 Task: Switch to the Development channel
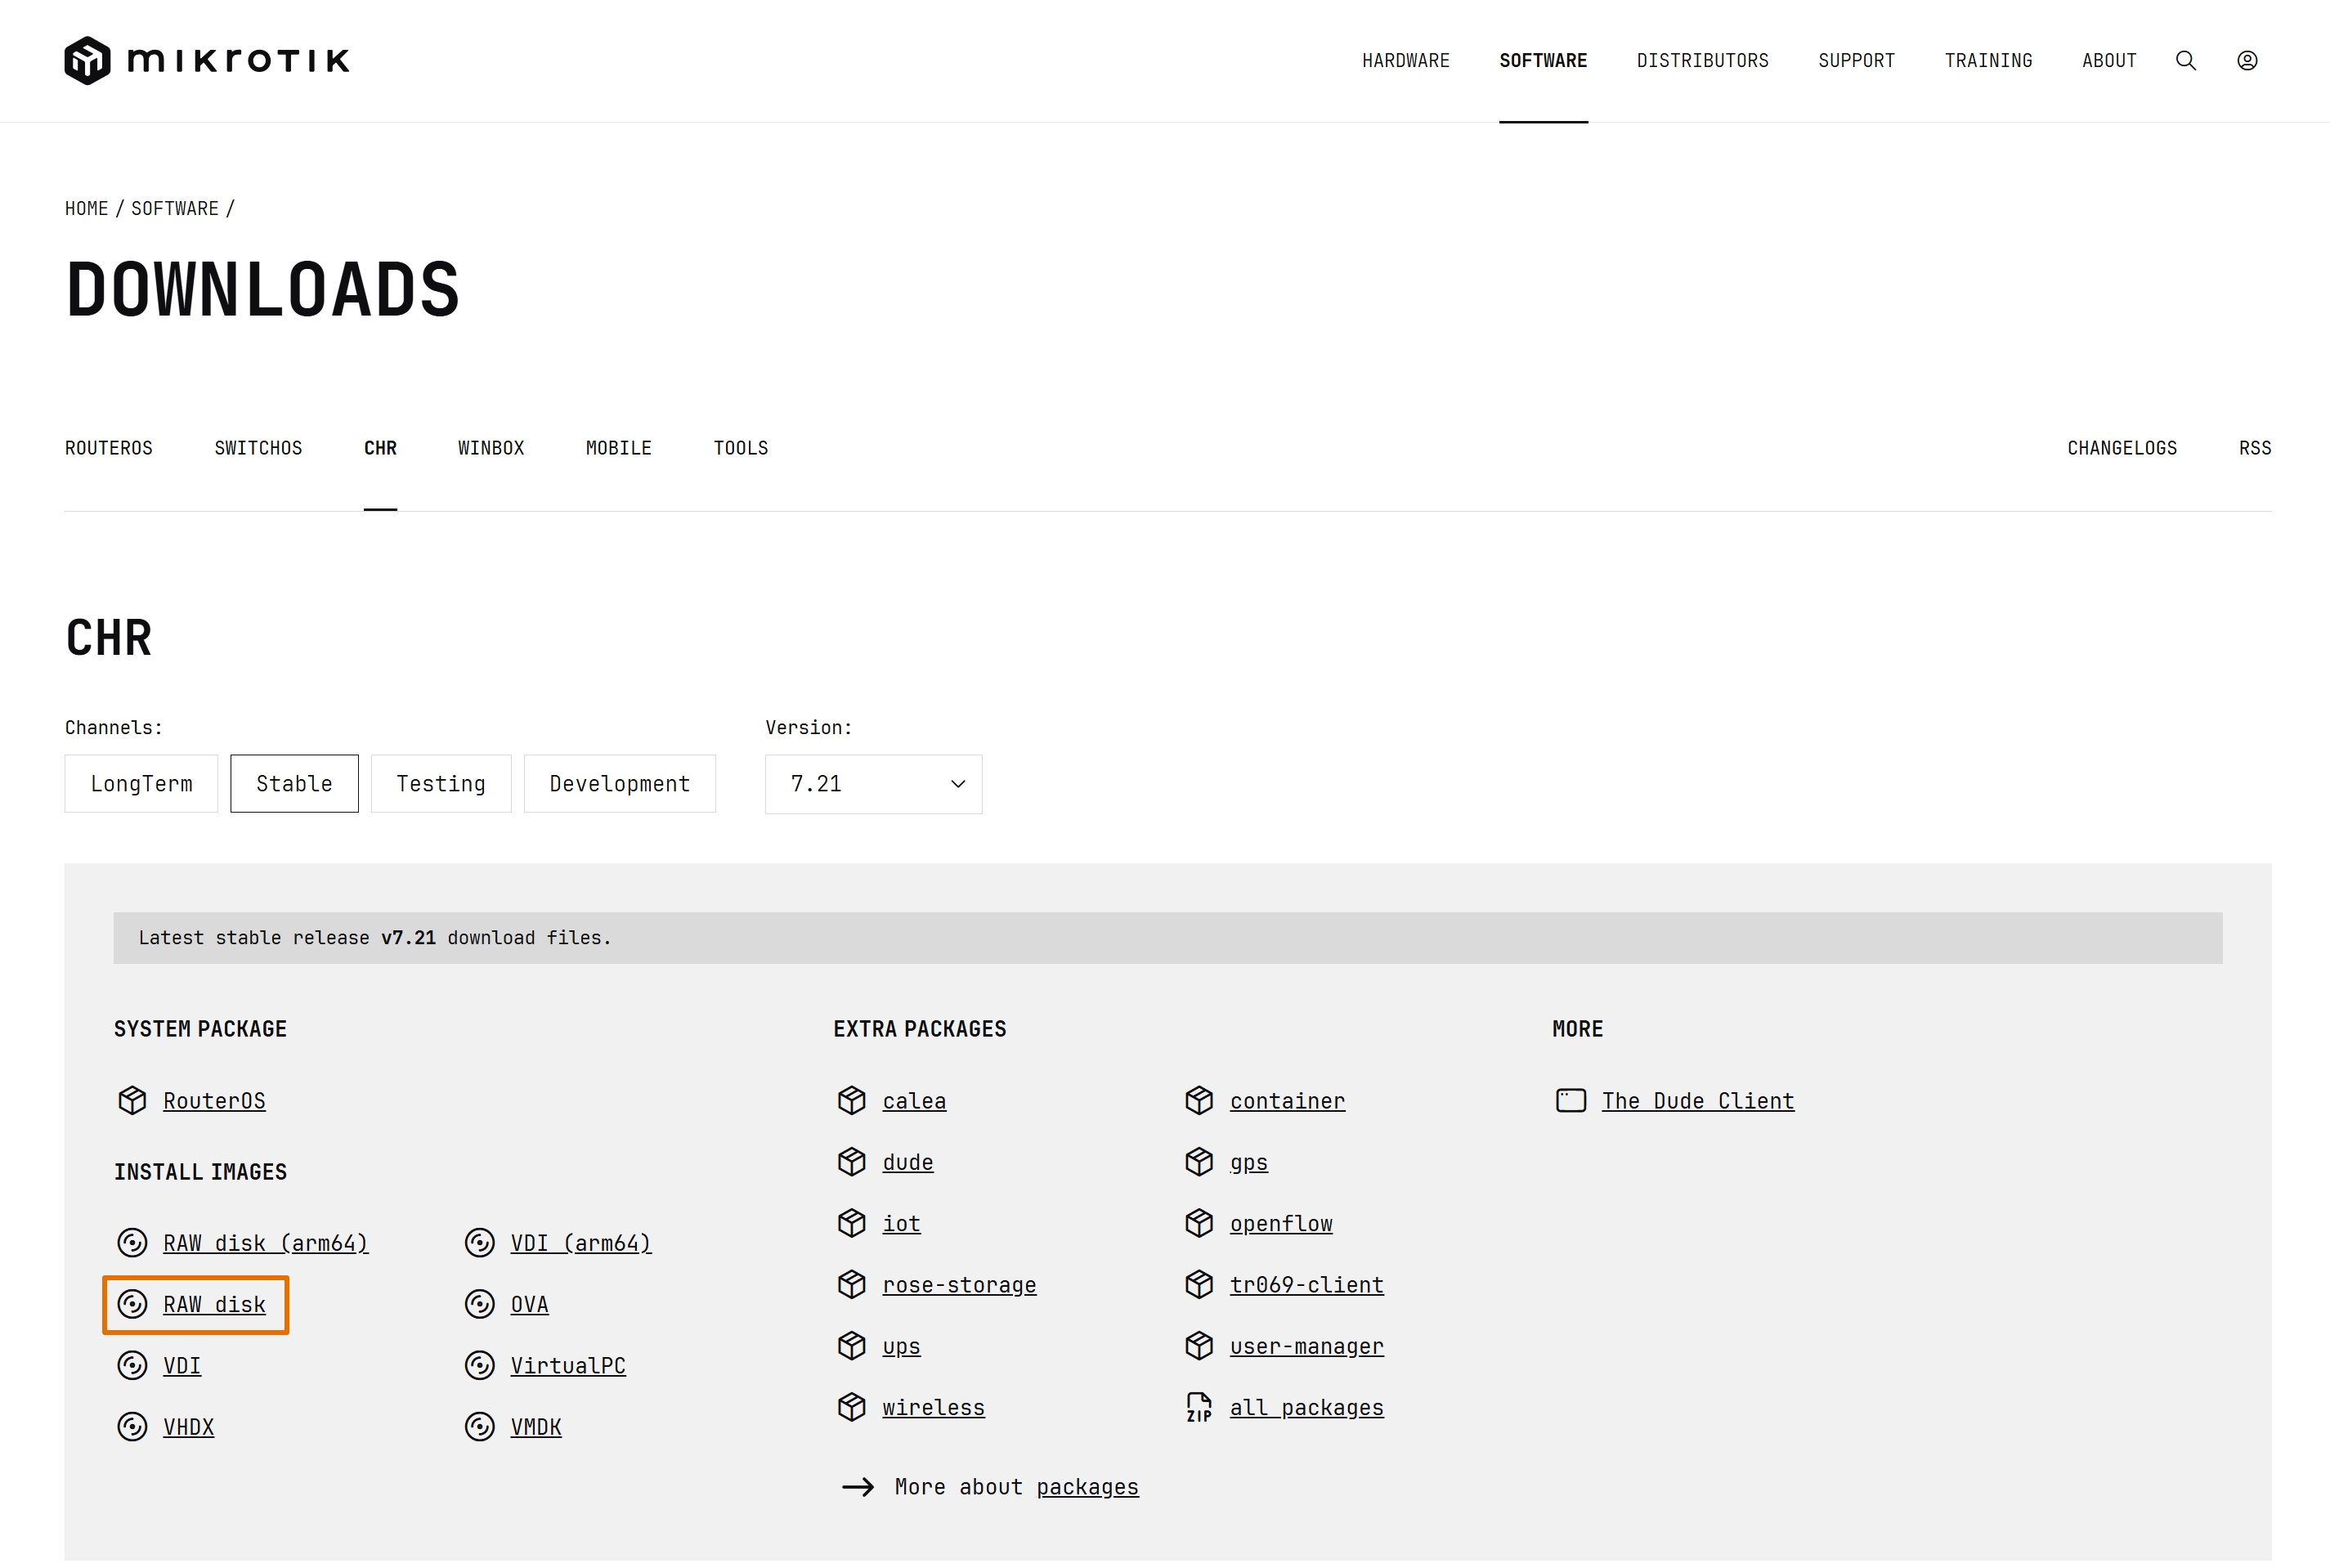click(619, 784)
